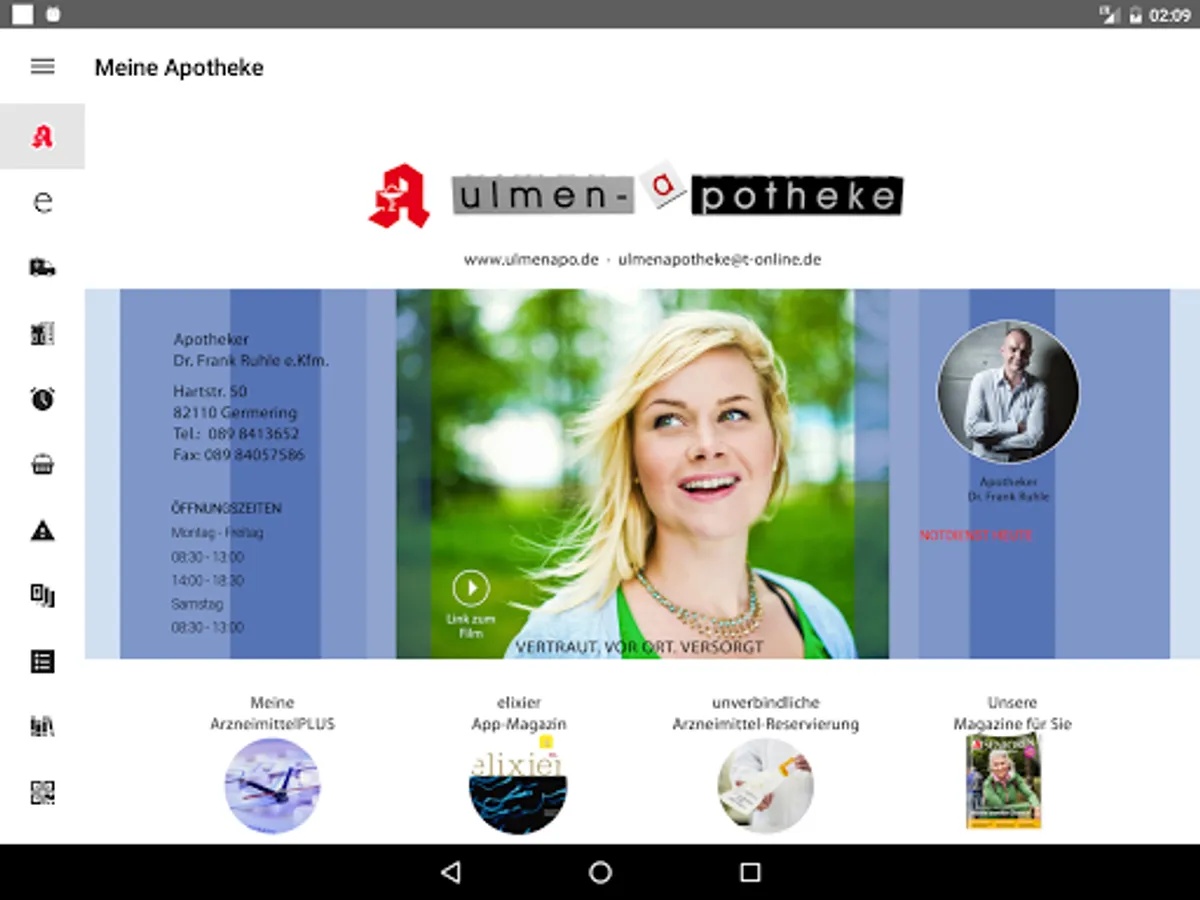This screenshot has height=900, width=1200.
Task: Click the blonde woman banner image
Action: coord(642,474)
